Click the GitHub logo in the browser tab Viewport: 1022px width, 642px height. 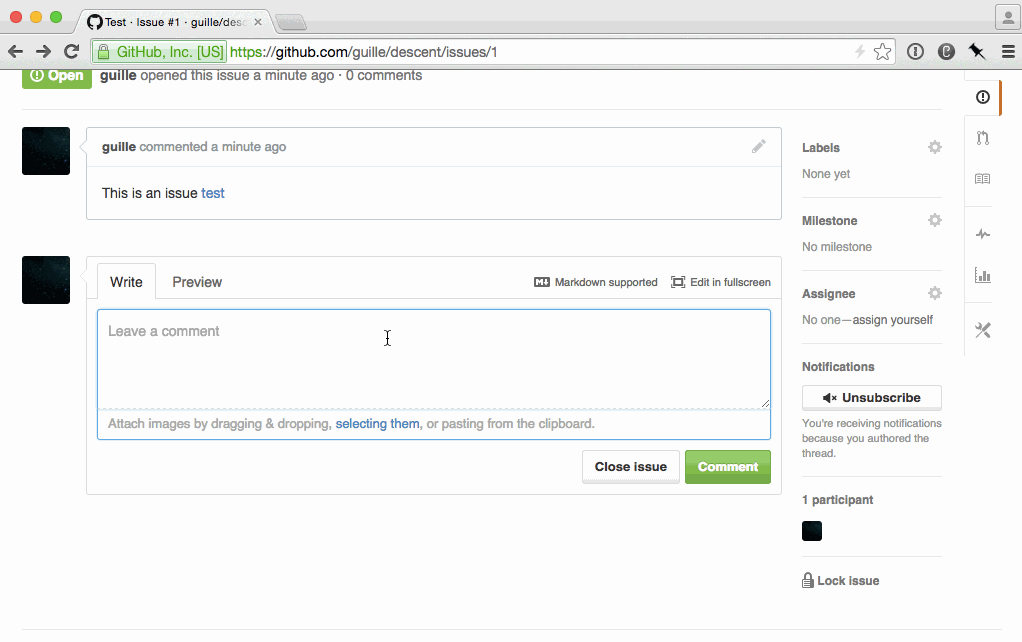pyautogui.click(x=92, y=21)
